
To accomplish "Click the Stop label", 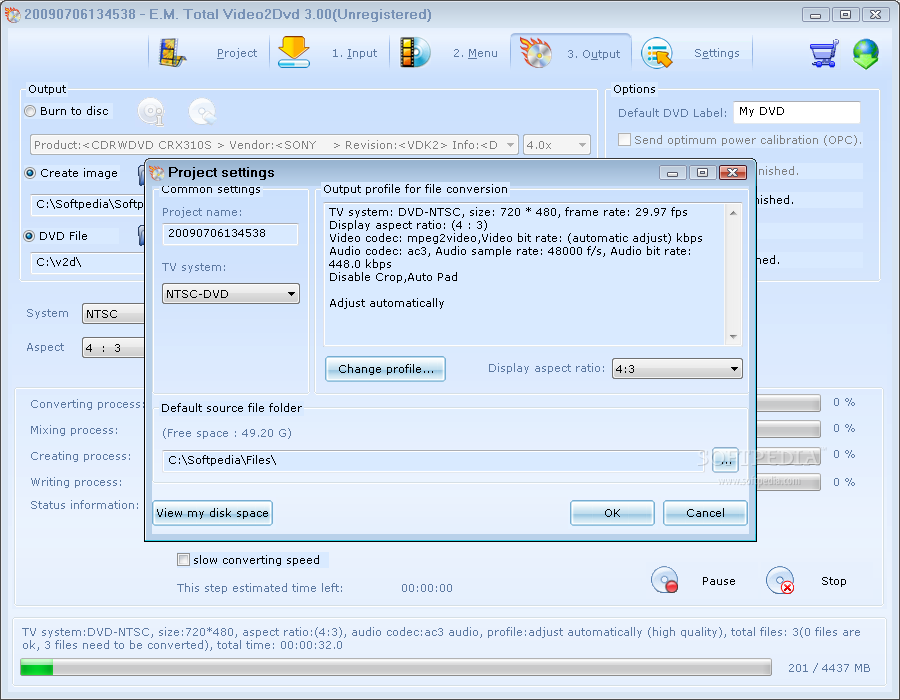I will click(833, 581).
